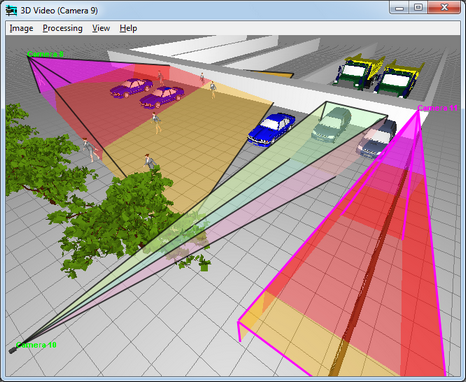Click the right green and yellow truck
Screen dimensions: 466x382
click(x=398, y=79)
